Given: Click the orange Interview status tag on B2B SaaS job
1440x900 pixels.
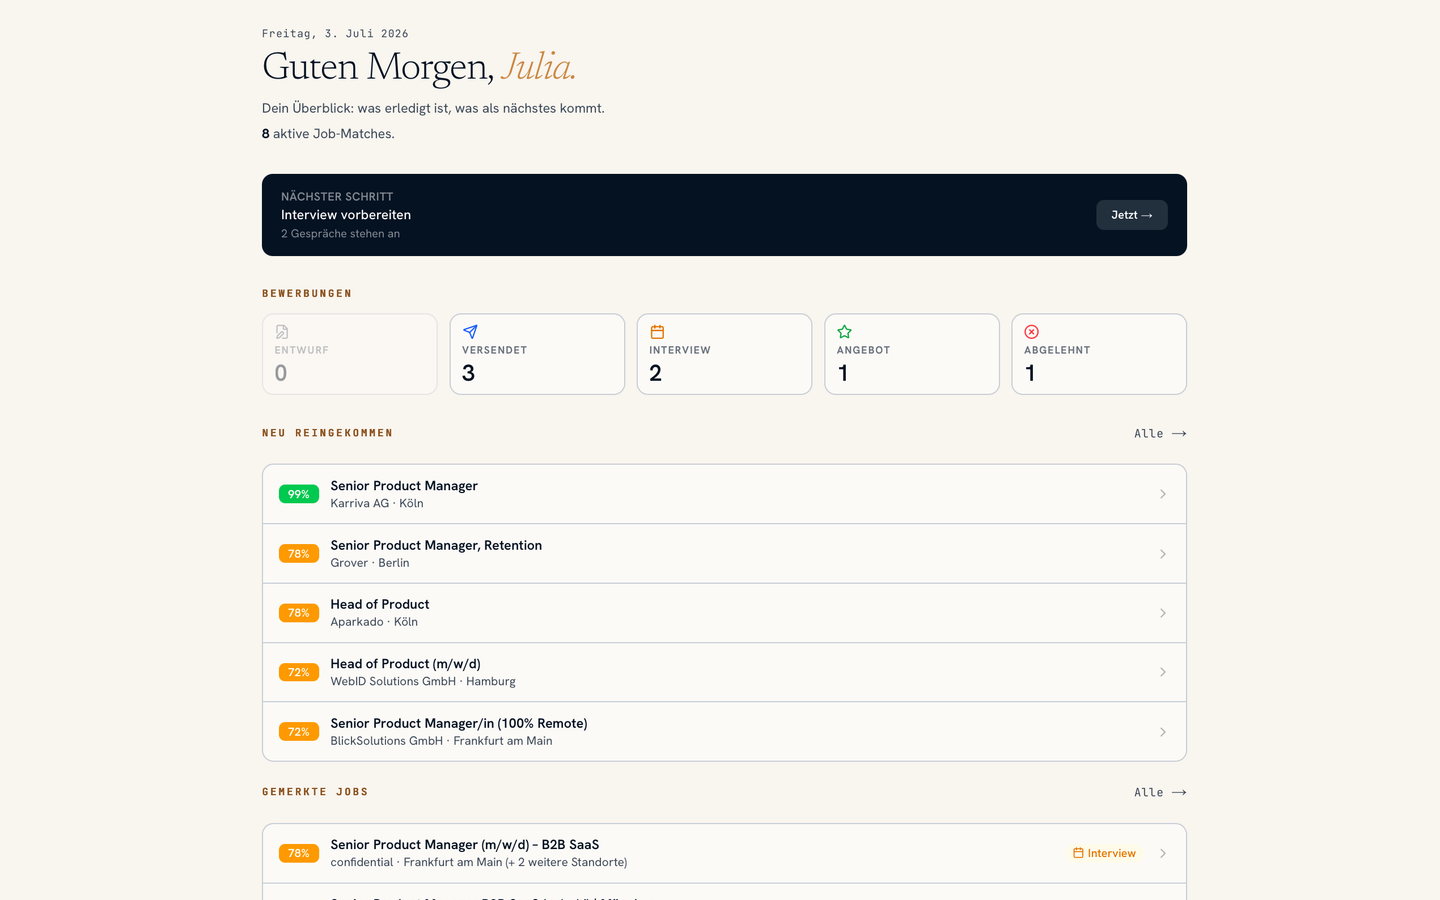Looking at the screenshot, I should click(1104, 853).
